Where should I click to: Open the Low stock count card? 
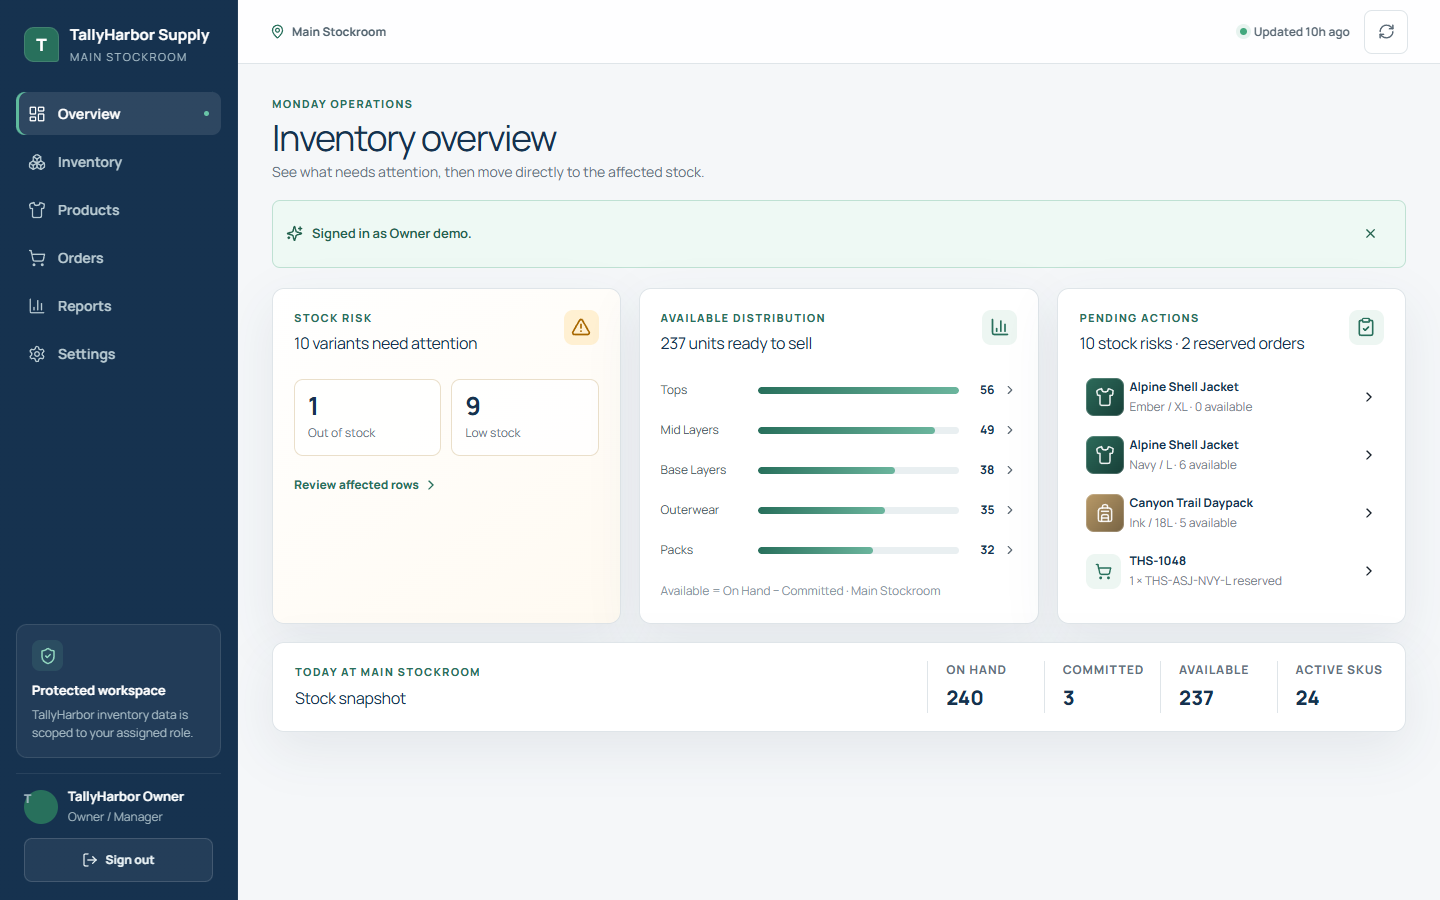(x=525, y=417)
